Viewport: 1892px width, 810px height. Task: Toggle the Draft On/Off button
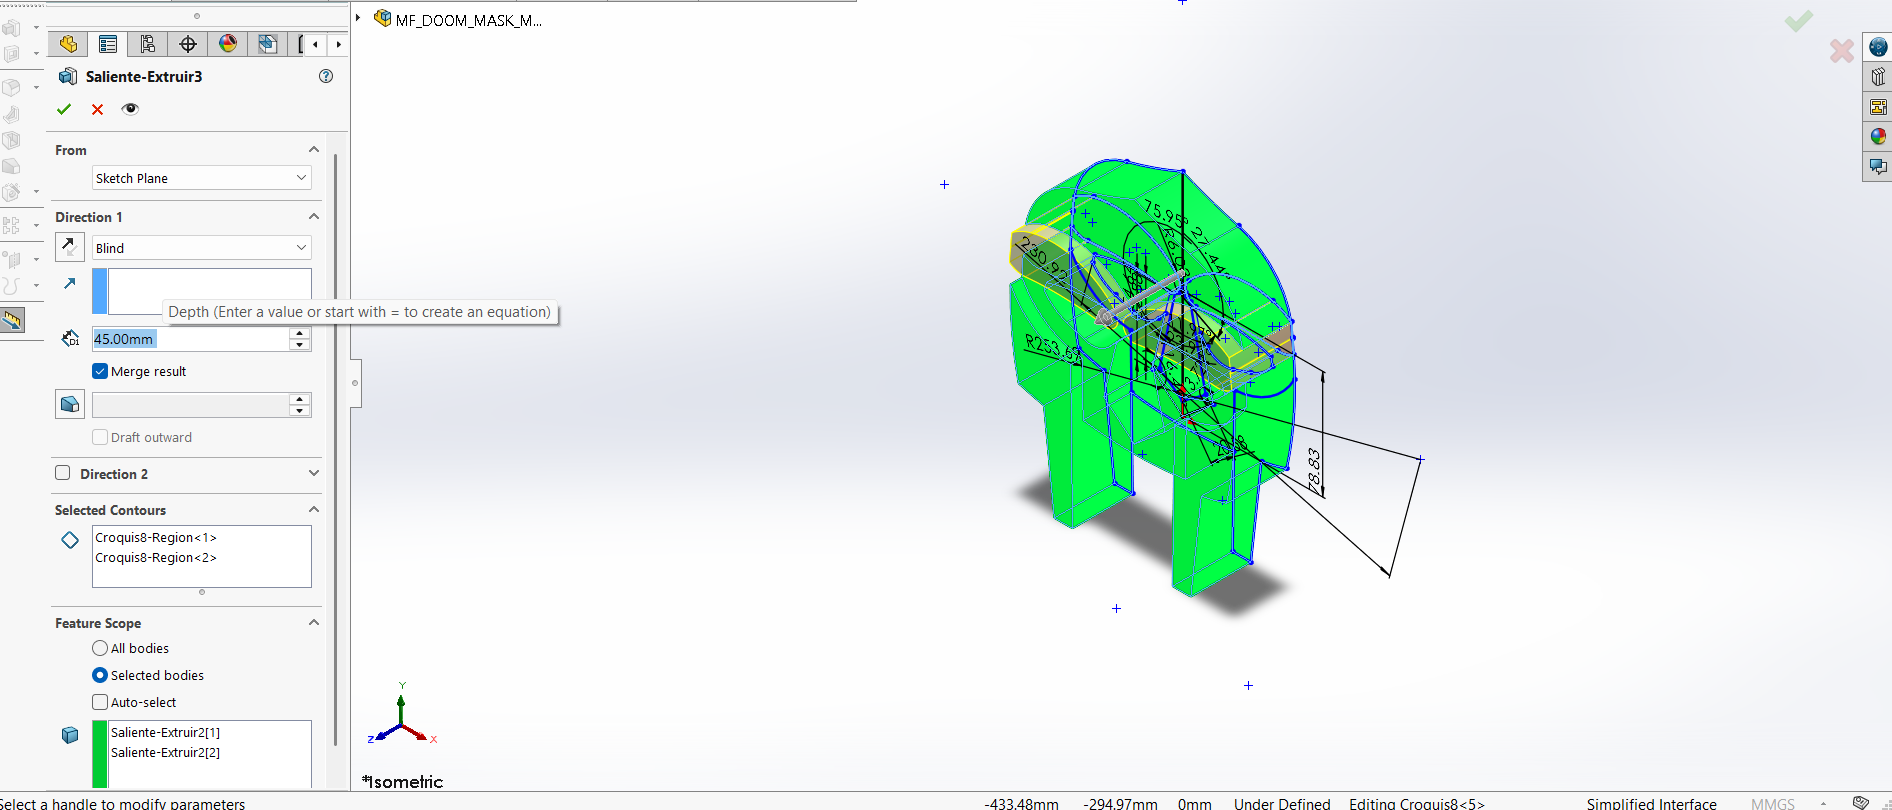click(x=69, y=404)
